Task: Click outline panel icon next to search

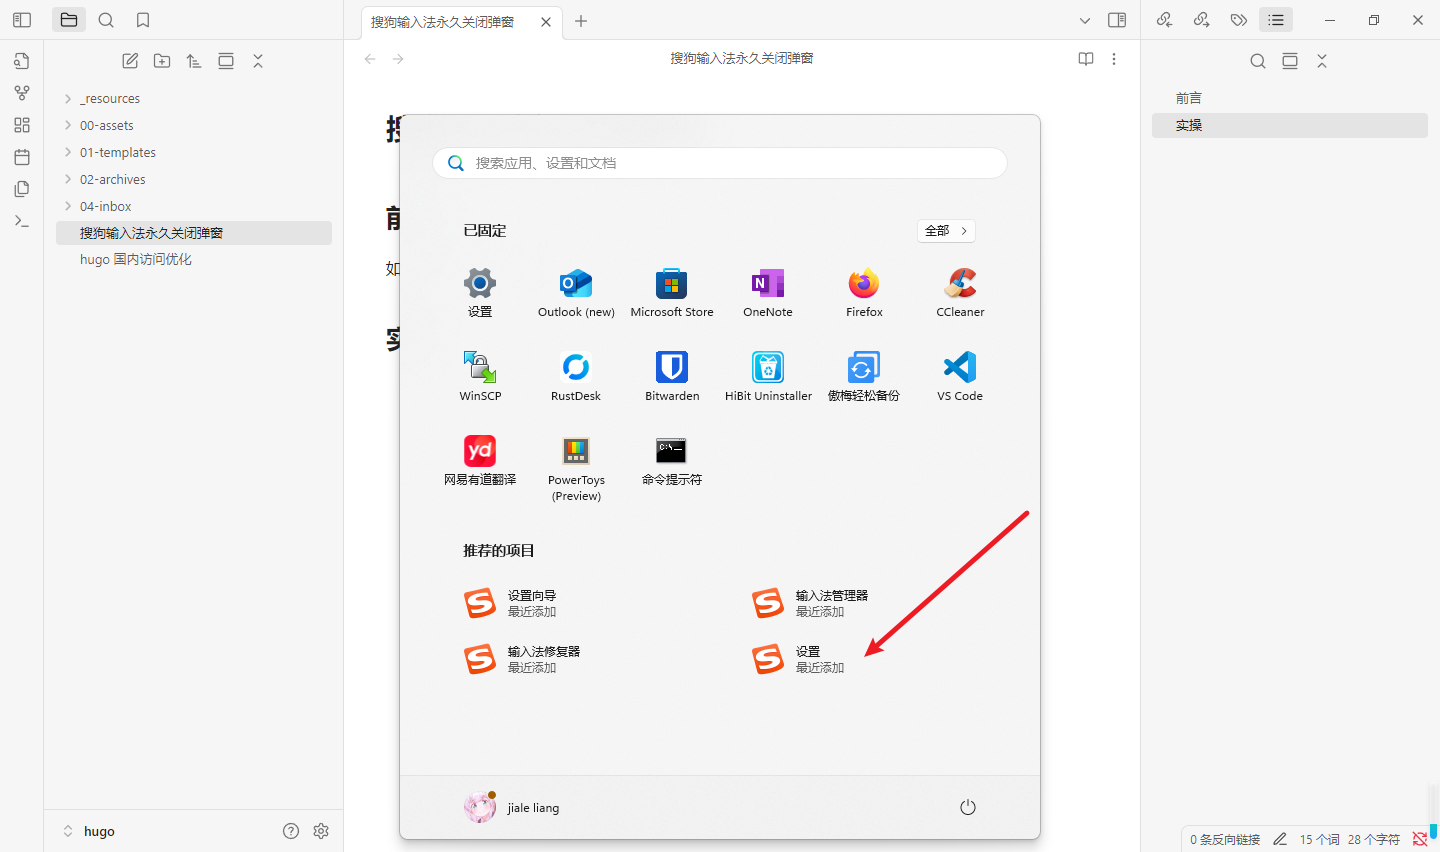Action: pyautogui.click(x=1290, y=61)
